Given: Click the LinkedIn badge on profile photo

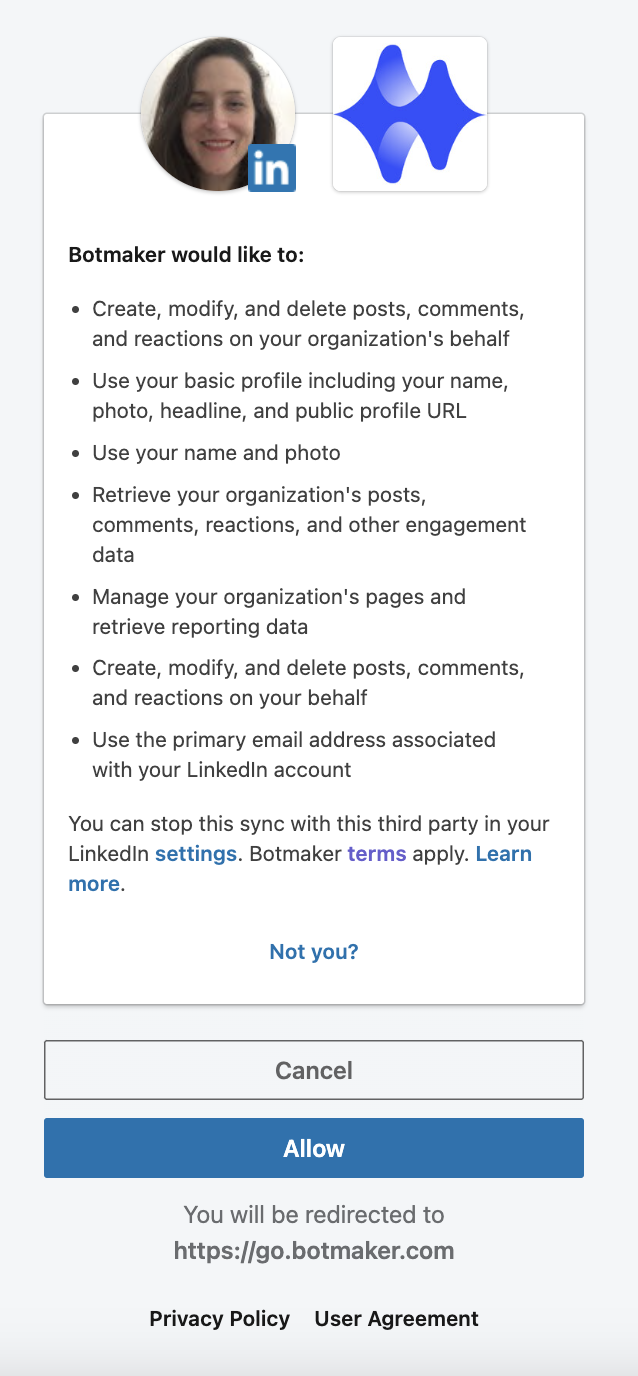Looking at the screenshot, I should click(x=272, y=168).
